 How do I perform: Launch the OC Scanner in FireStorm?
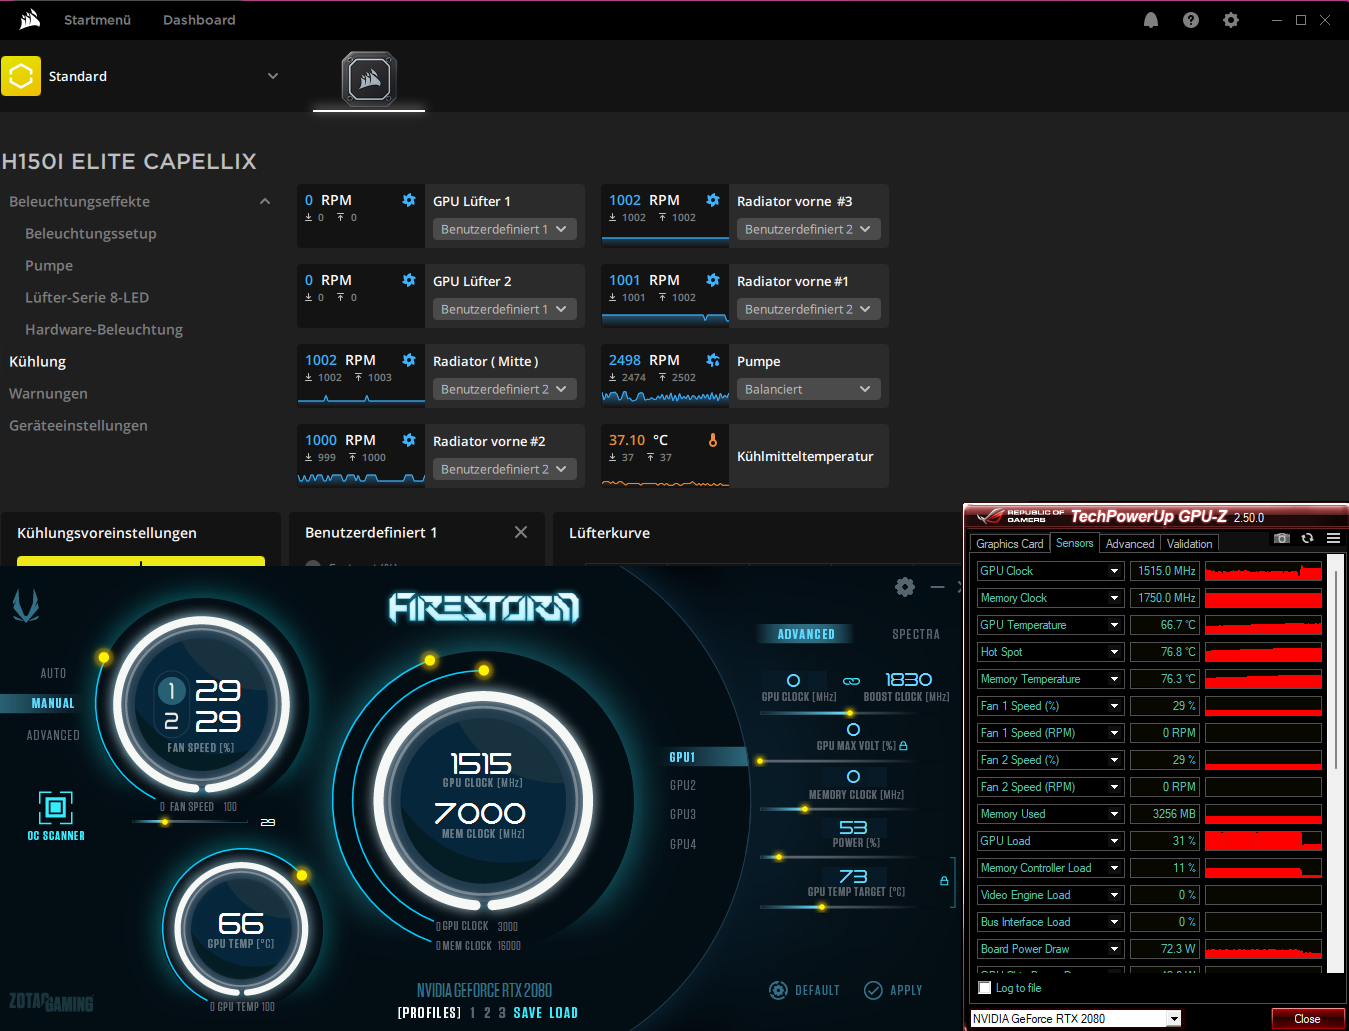[56, 815]
